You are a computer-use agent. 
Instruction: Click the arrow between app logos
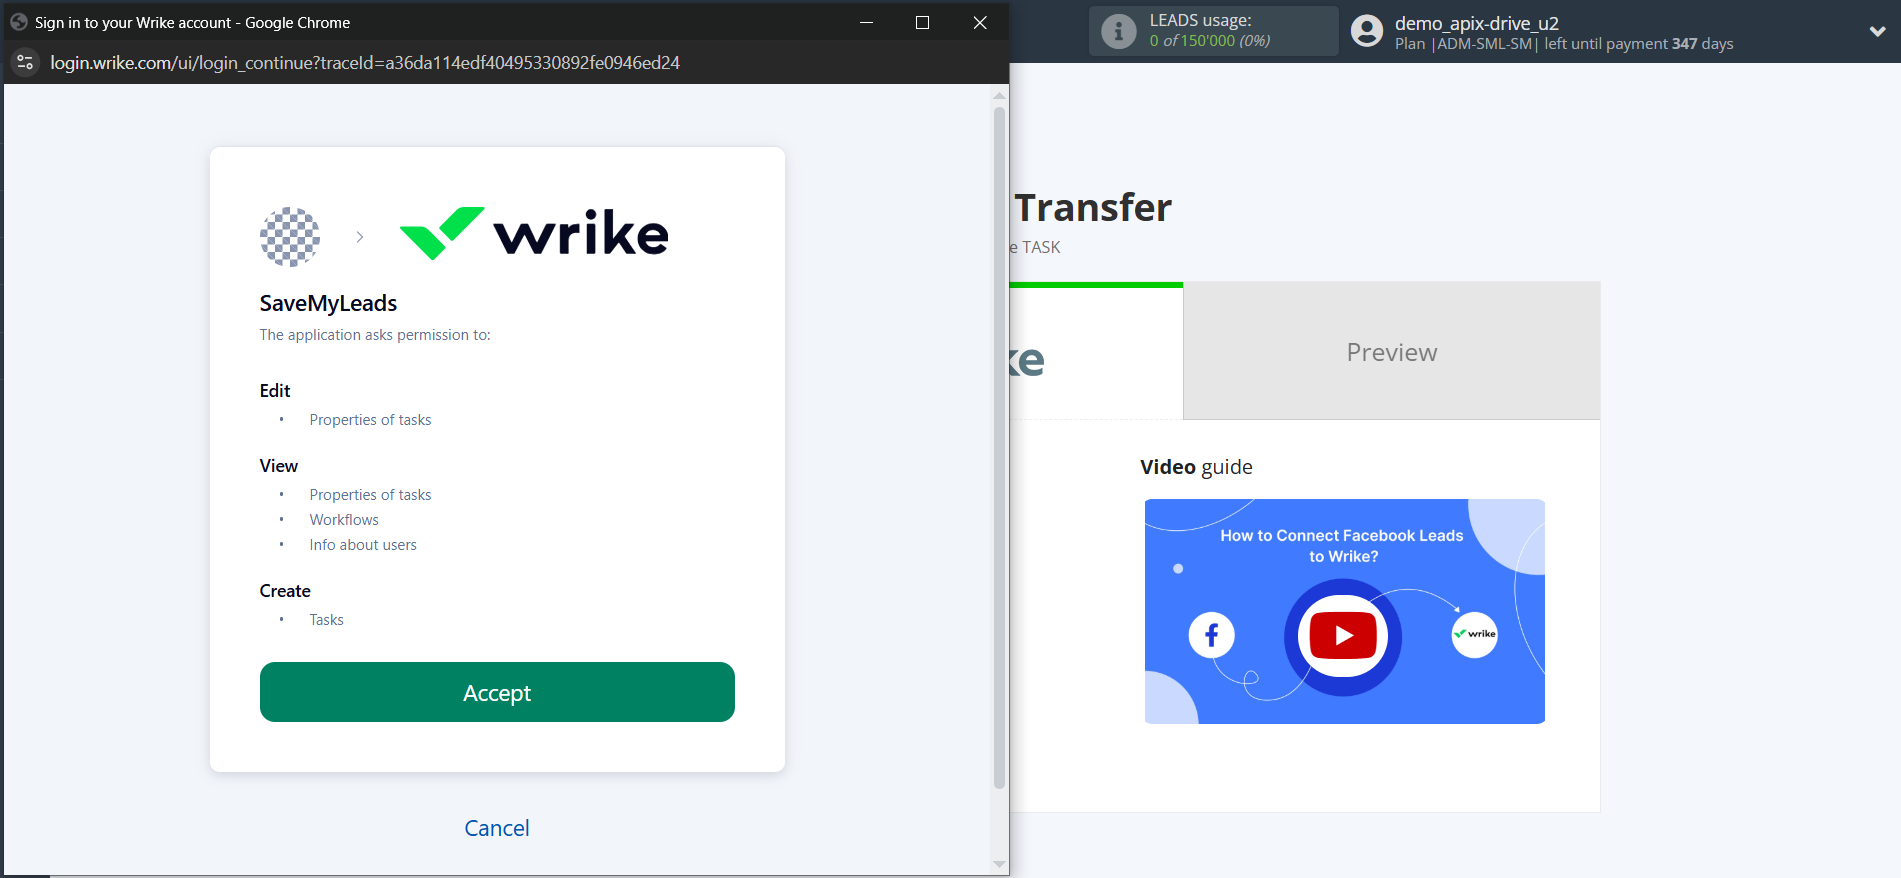(x=360, y=237)
